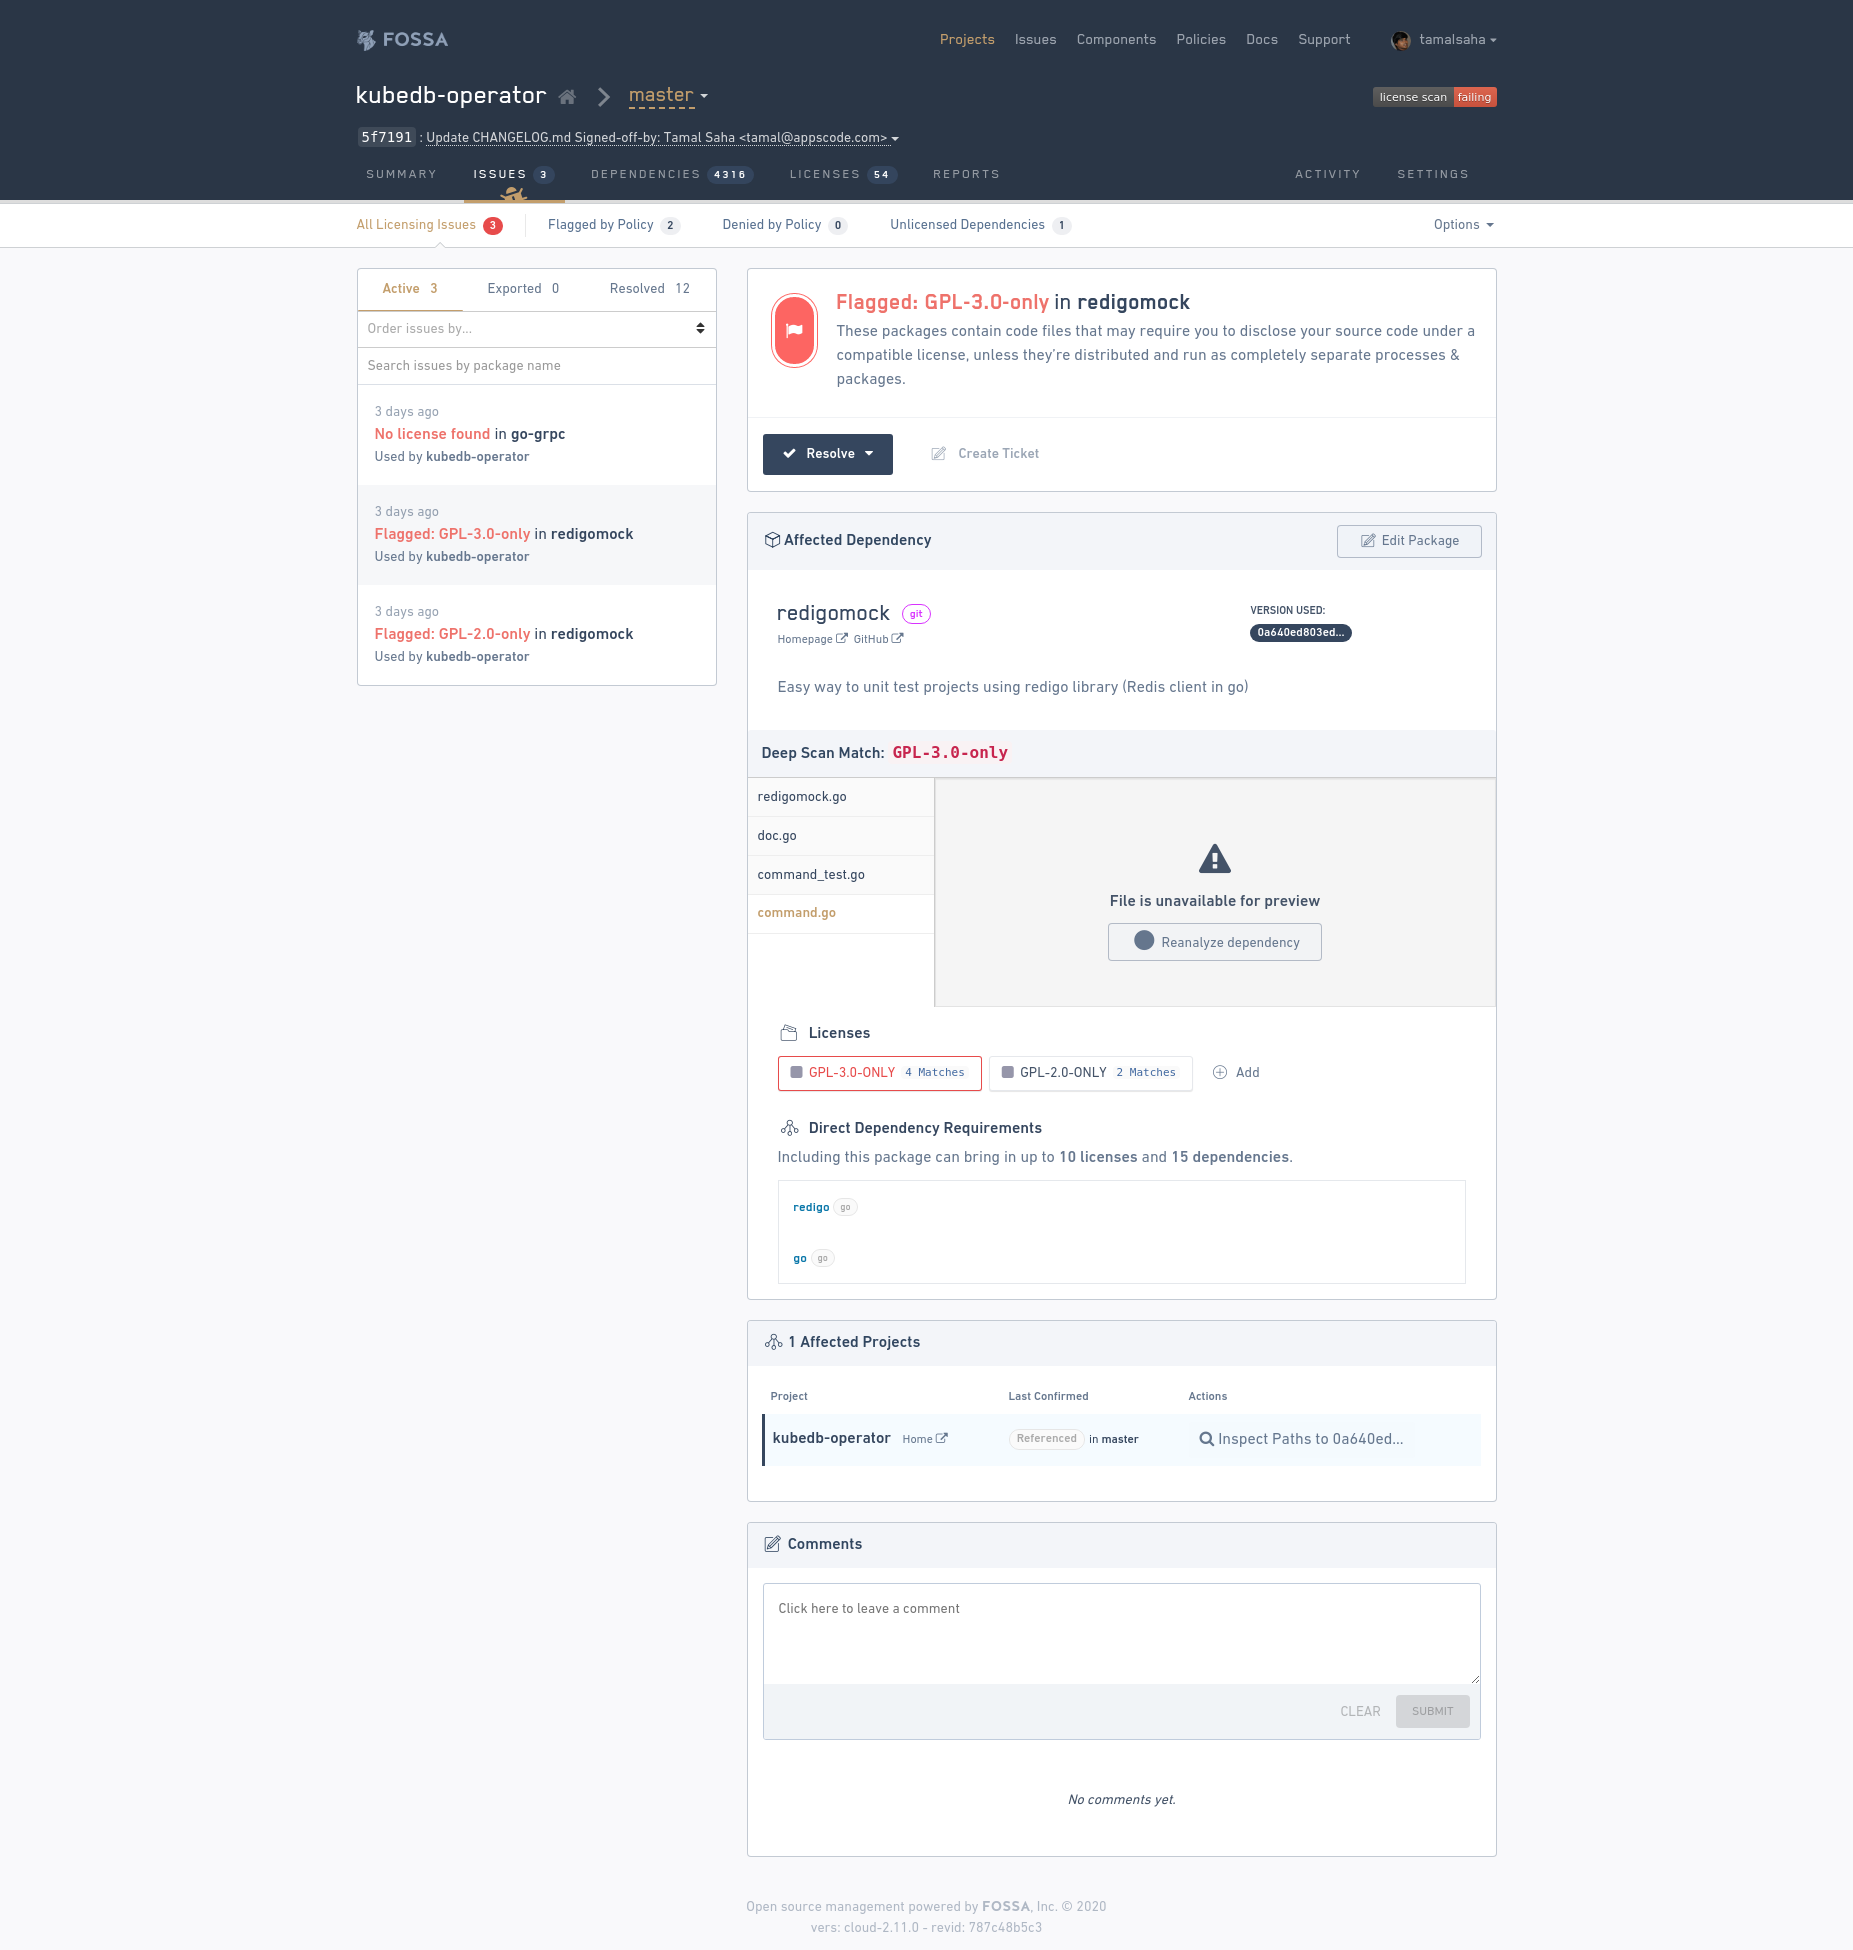Toggle the GPL-2.0-ONLY license chip

(x=1090, y=1072)
